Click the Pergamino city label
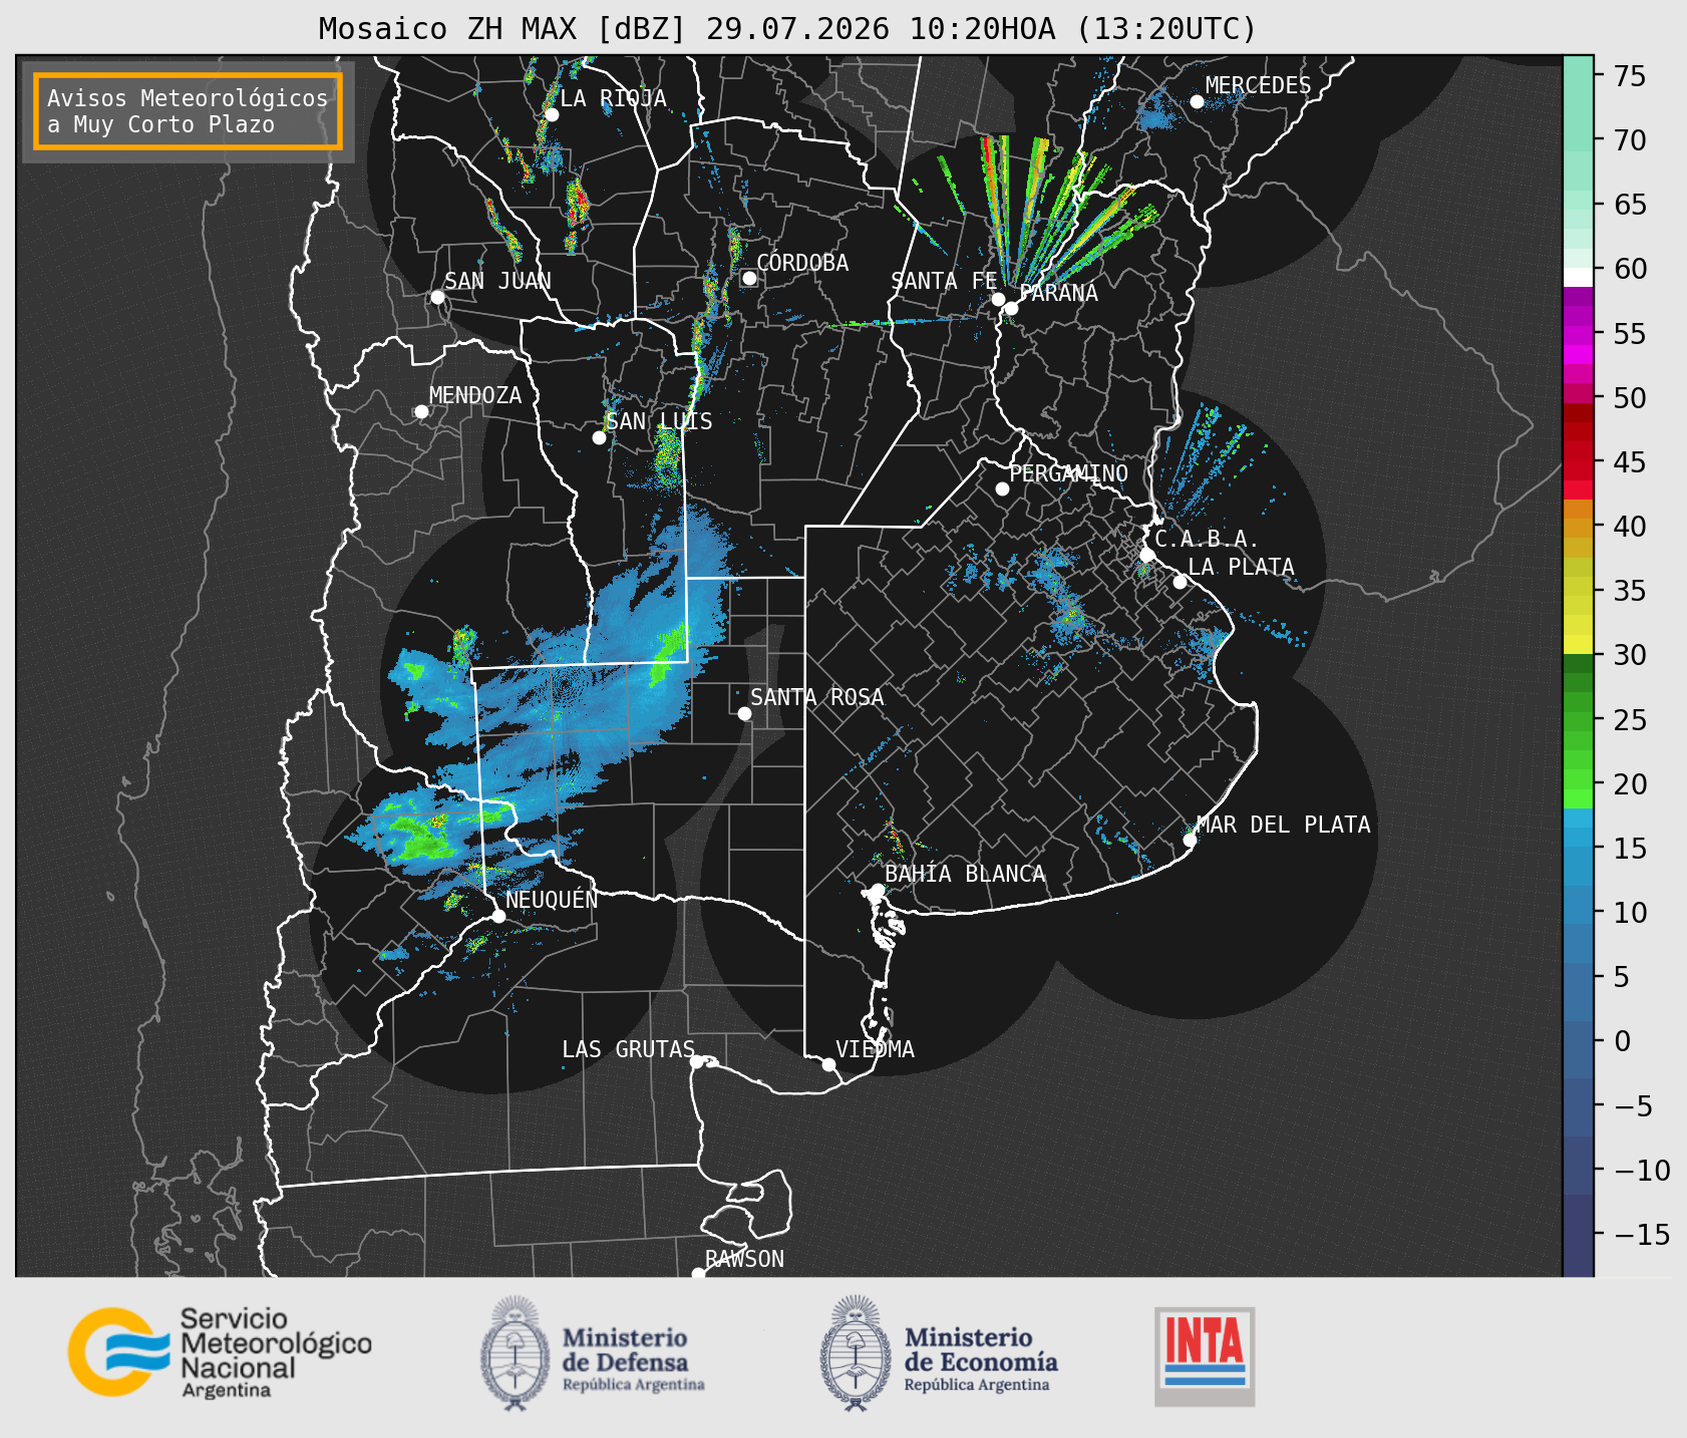The image size is (1687, 1438). point(1069,473)
